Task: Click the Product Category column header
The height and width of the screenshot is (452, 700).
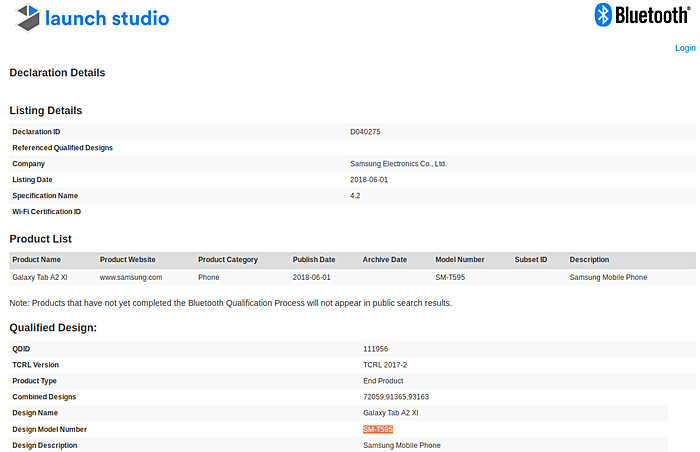Action: (x=227, y=260)
